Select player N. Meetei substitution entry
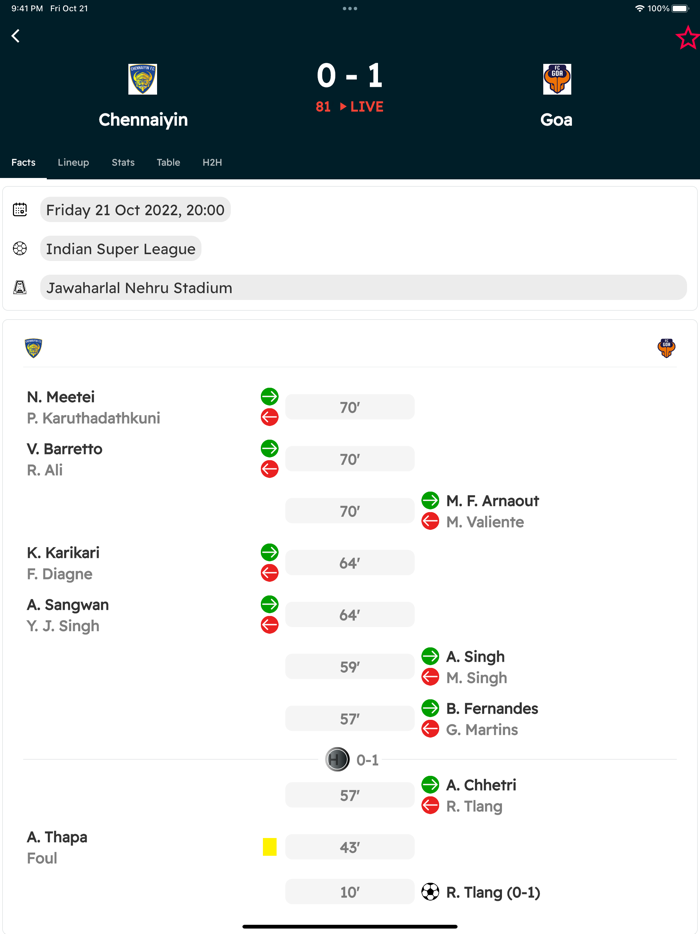The image size is (700, 934). 61,397
